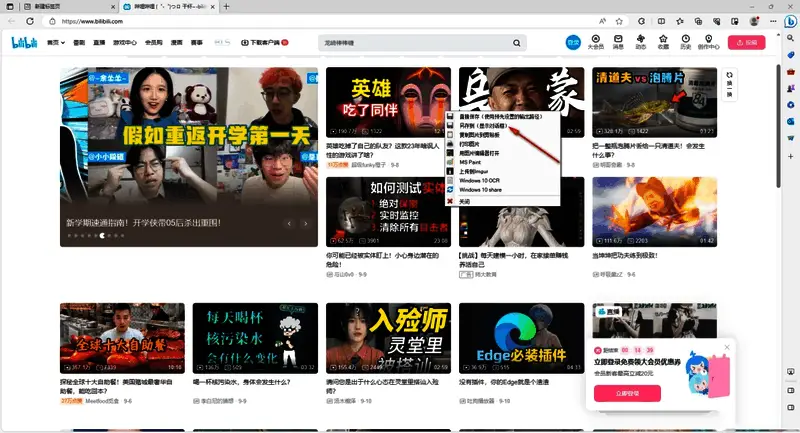Viewport: 800px width, 433px height.
Task: Open the Edge必装插件 video thumbnail
Action: (x=521, y=338)
